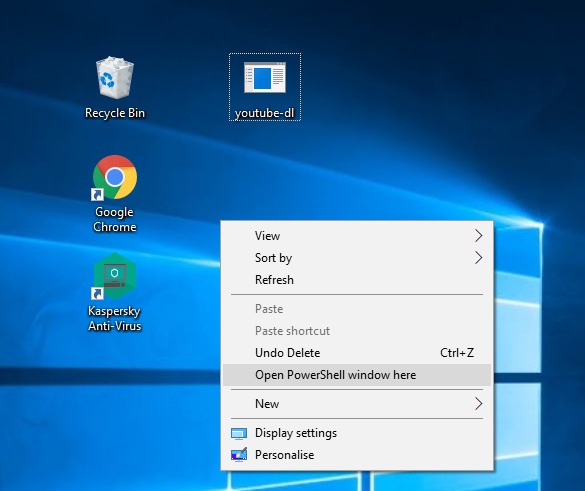Viewport: 585px width, 491px height.
Task: Expand the New submenu arrow
Action: pos(479,404)
